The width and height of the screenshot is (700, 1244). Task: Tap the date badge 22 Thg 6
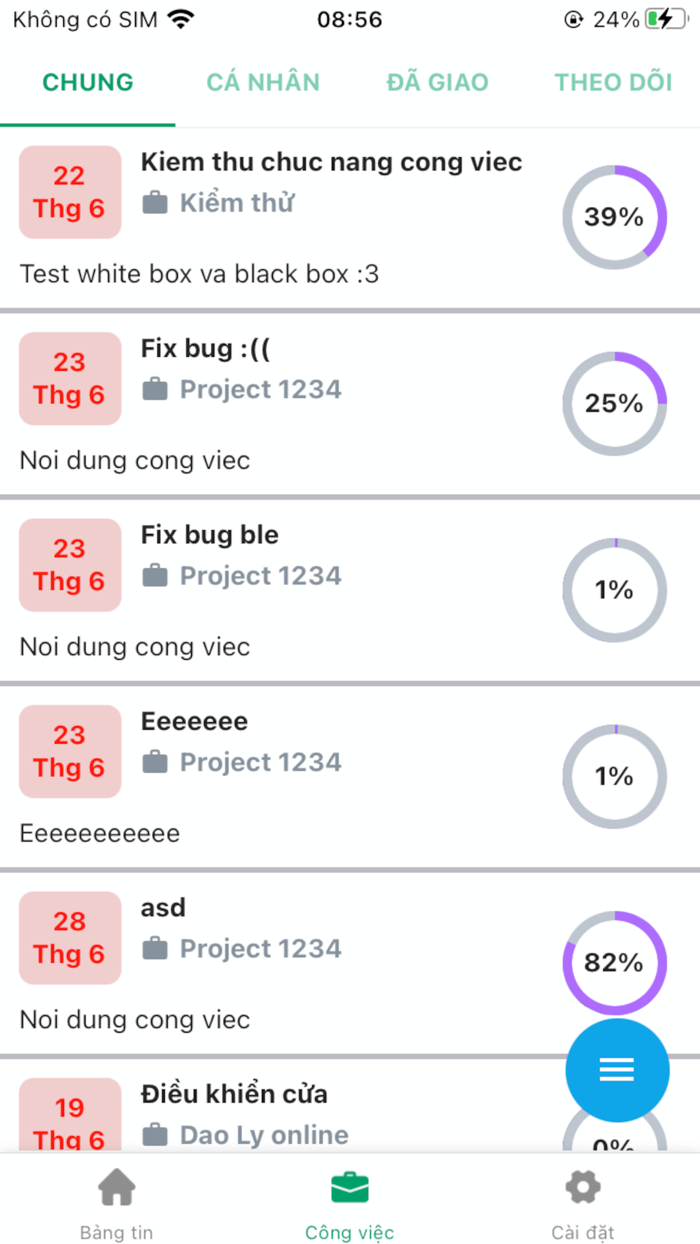(69, 192)
